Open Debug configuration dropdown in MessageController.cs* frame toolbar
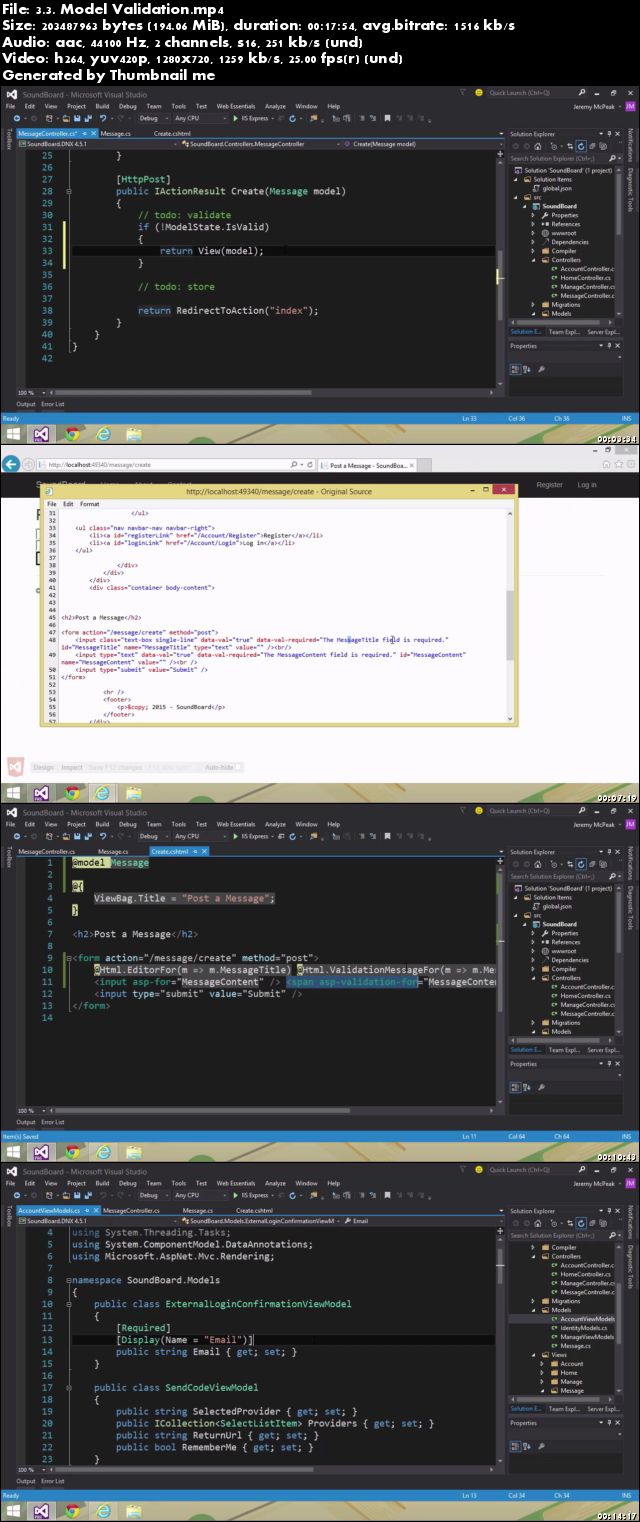The image size is (640, 1522). (x=153, y=118)
